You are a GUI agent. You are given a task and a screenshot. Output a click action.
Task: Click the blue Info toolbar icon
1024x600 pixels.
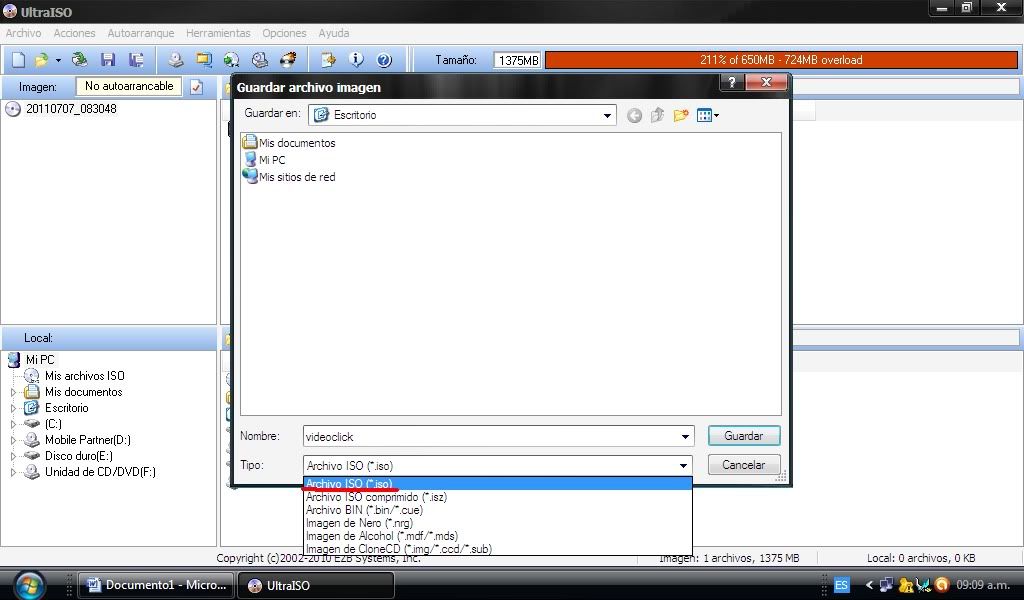click(x=356, y=60)
